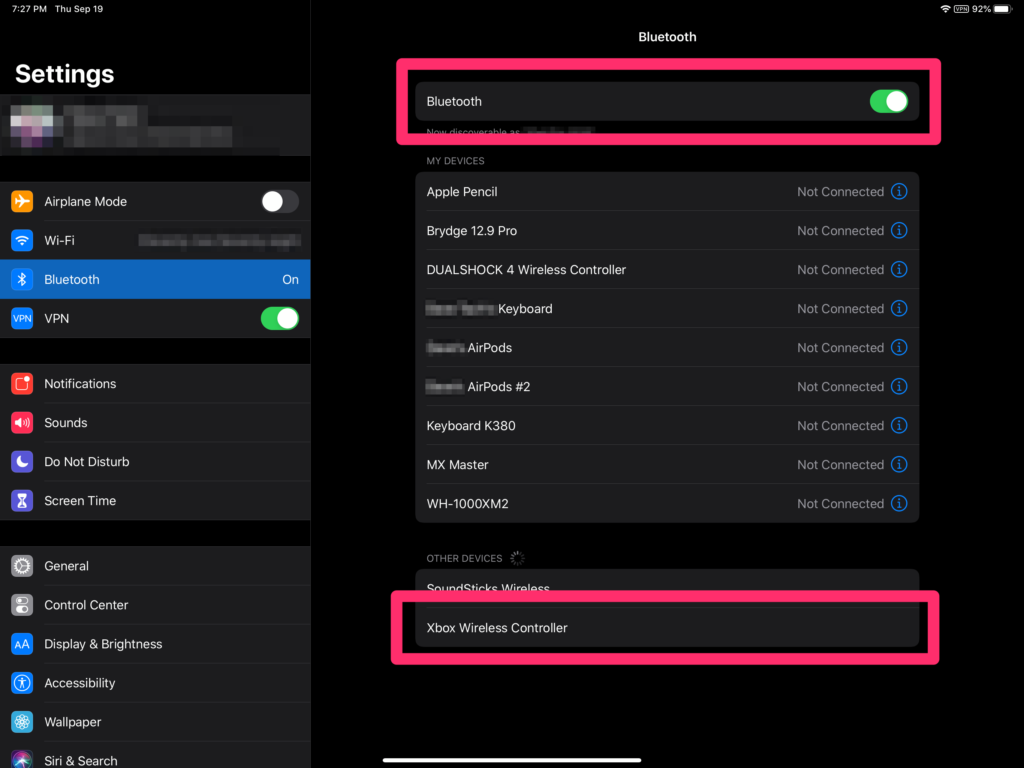Connect to WH-1000XM2 headphones

(667, 504)
